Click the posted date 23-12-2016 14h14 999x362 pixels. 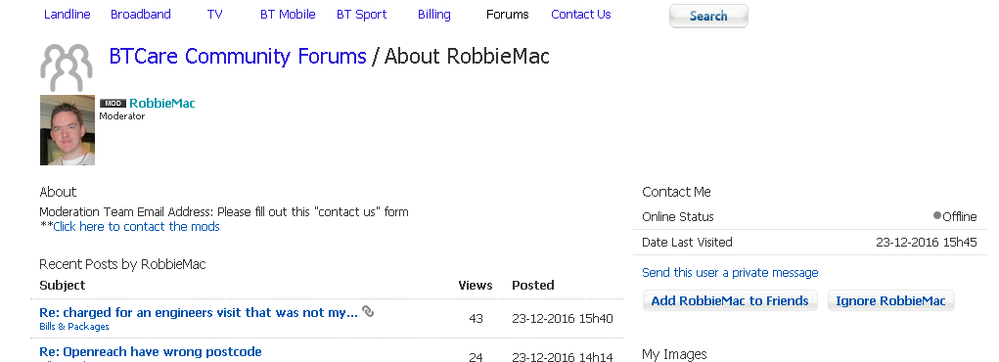click(563, 357)
